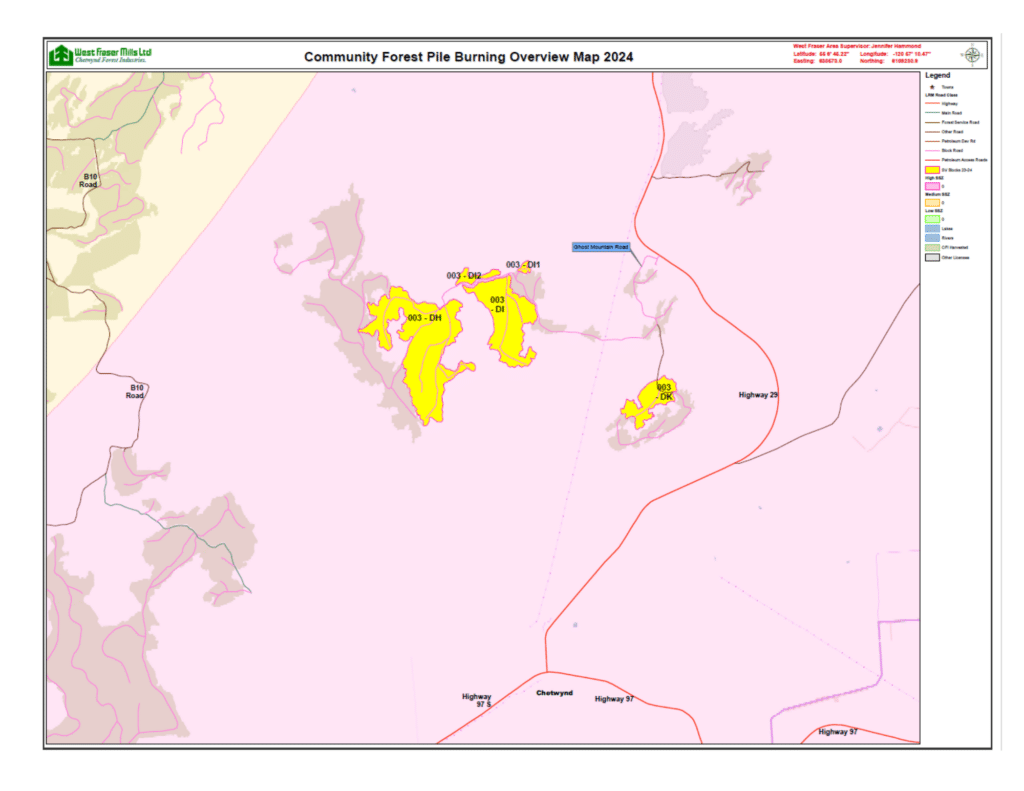The height and width of the screenshot is (791, 1024).
Task: Click the green Main Road legend line
Action: [x=932, y=113]
